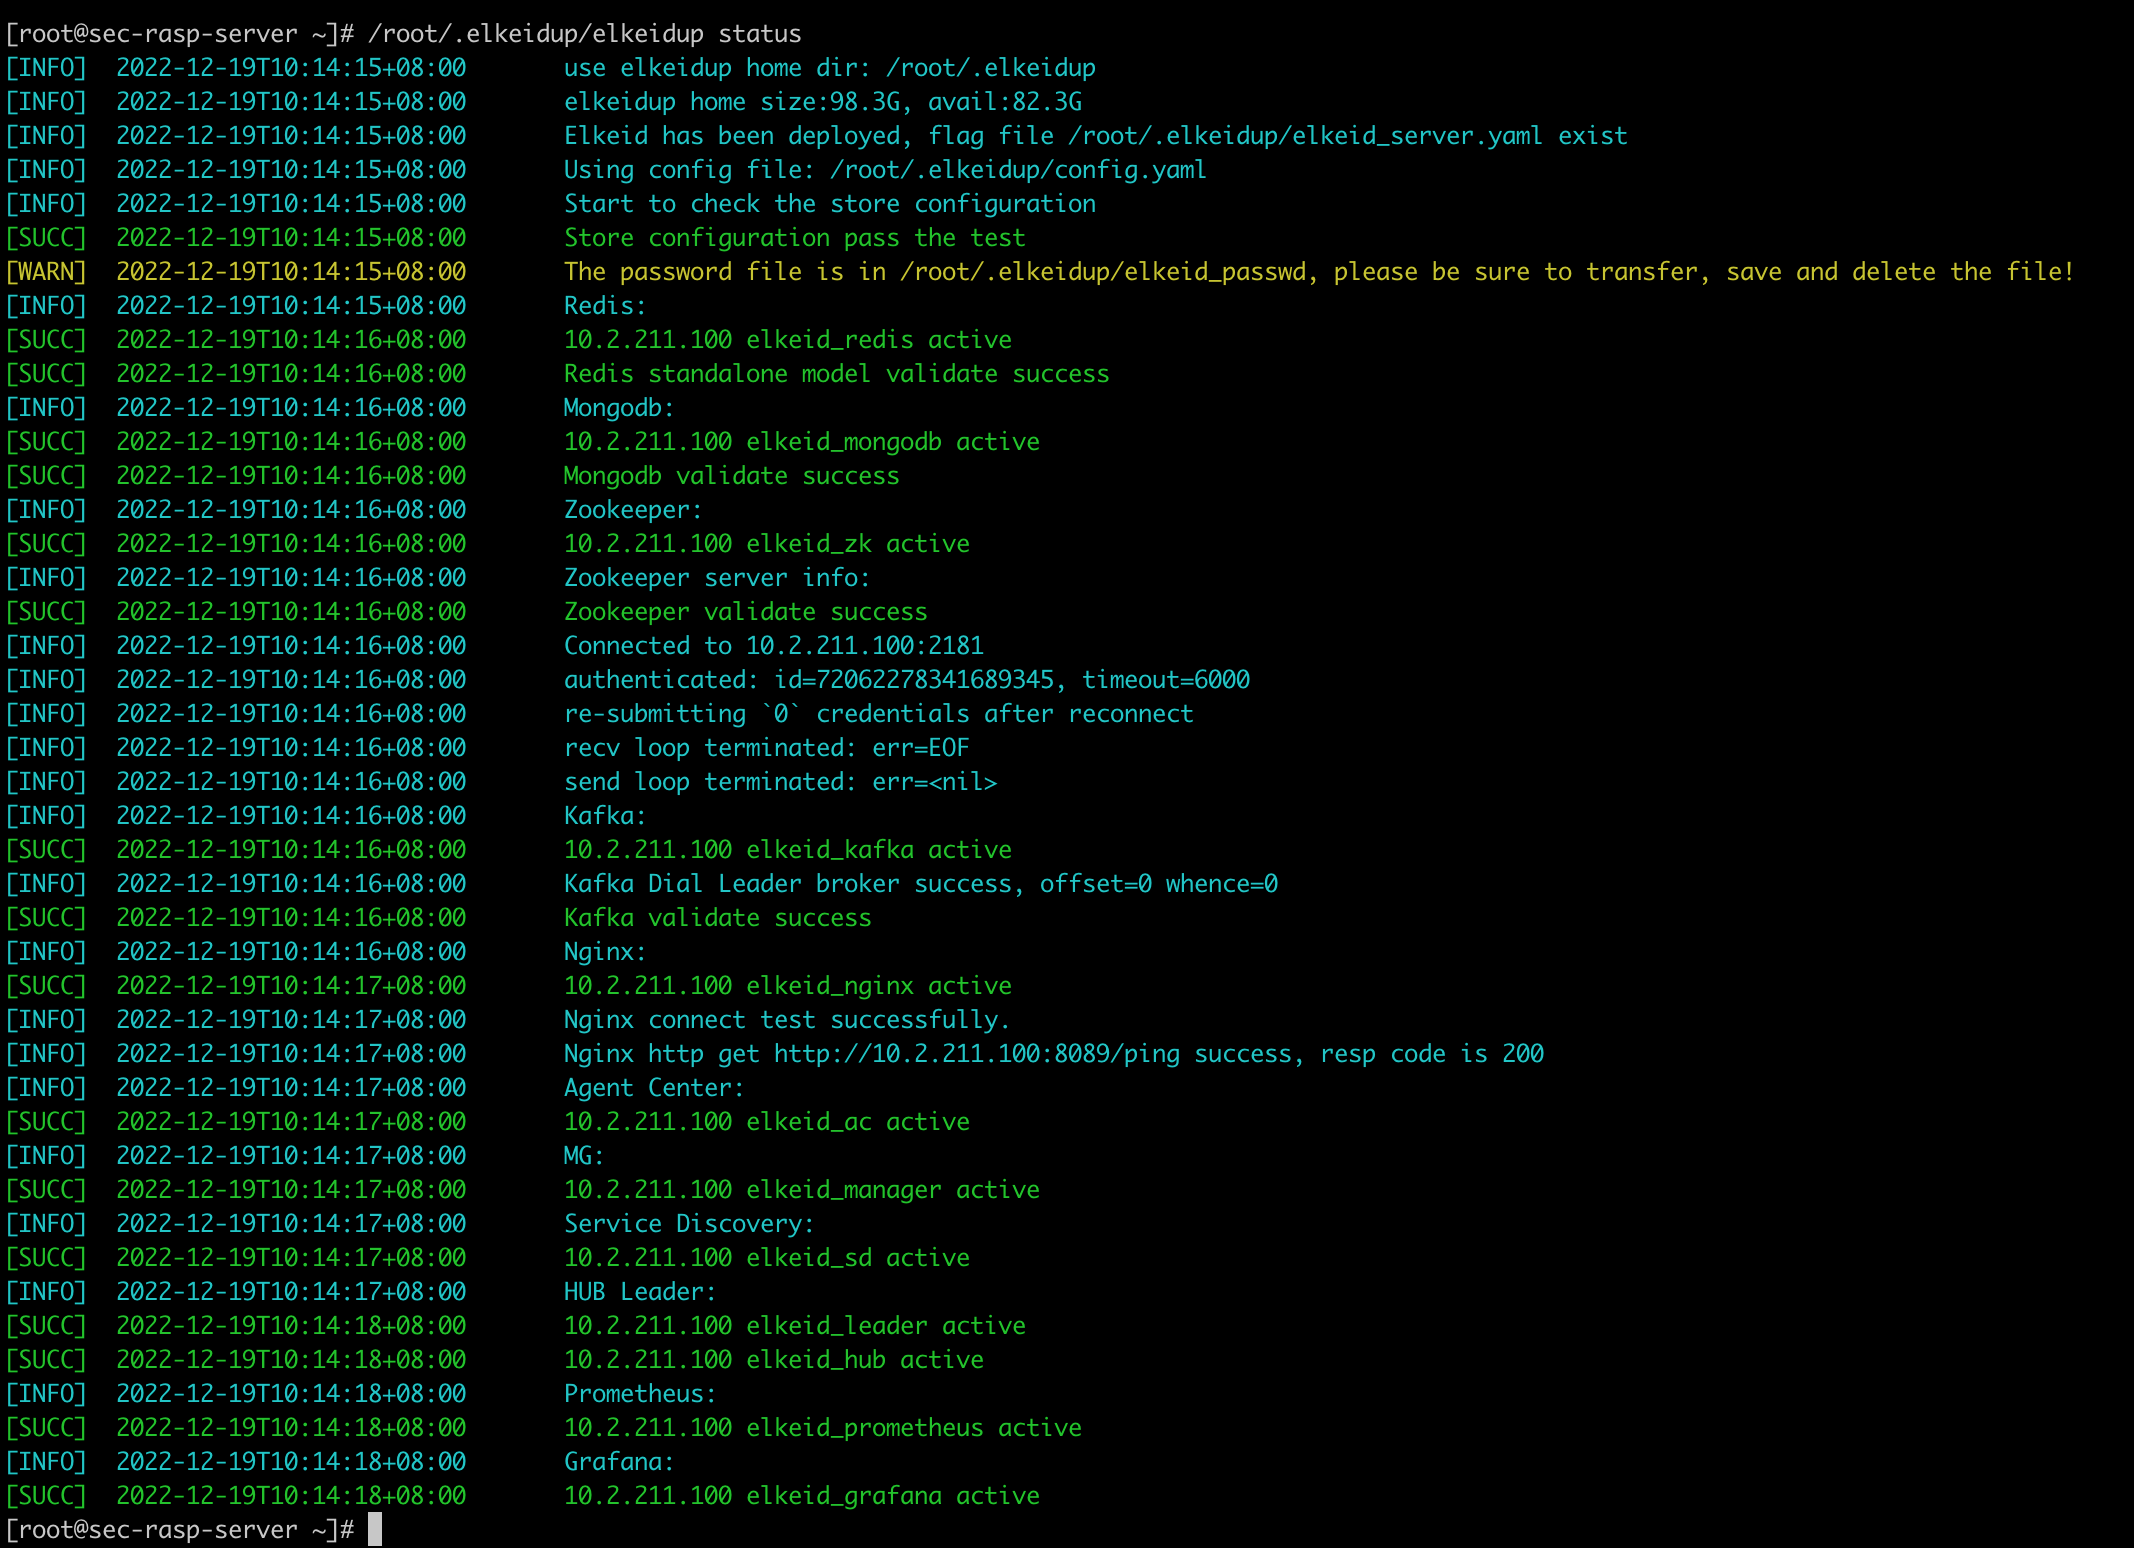Image resolution: width=2134 pixels, height=1548 pixels.
Task: Click the elkeid_server.yaml flag file path
Action: (1306, 136)
